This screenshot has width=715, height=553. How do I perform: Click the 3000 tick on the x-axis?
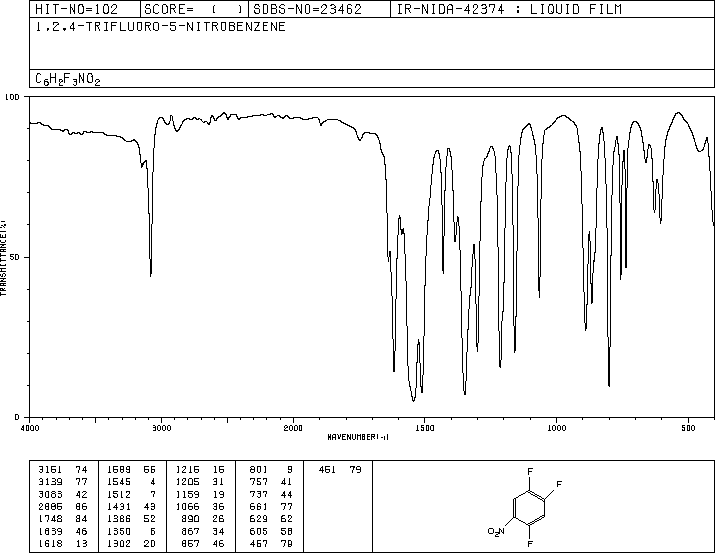[161, 428]
